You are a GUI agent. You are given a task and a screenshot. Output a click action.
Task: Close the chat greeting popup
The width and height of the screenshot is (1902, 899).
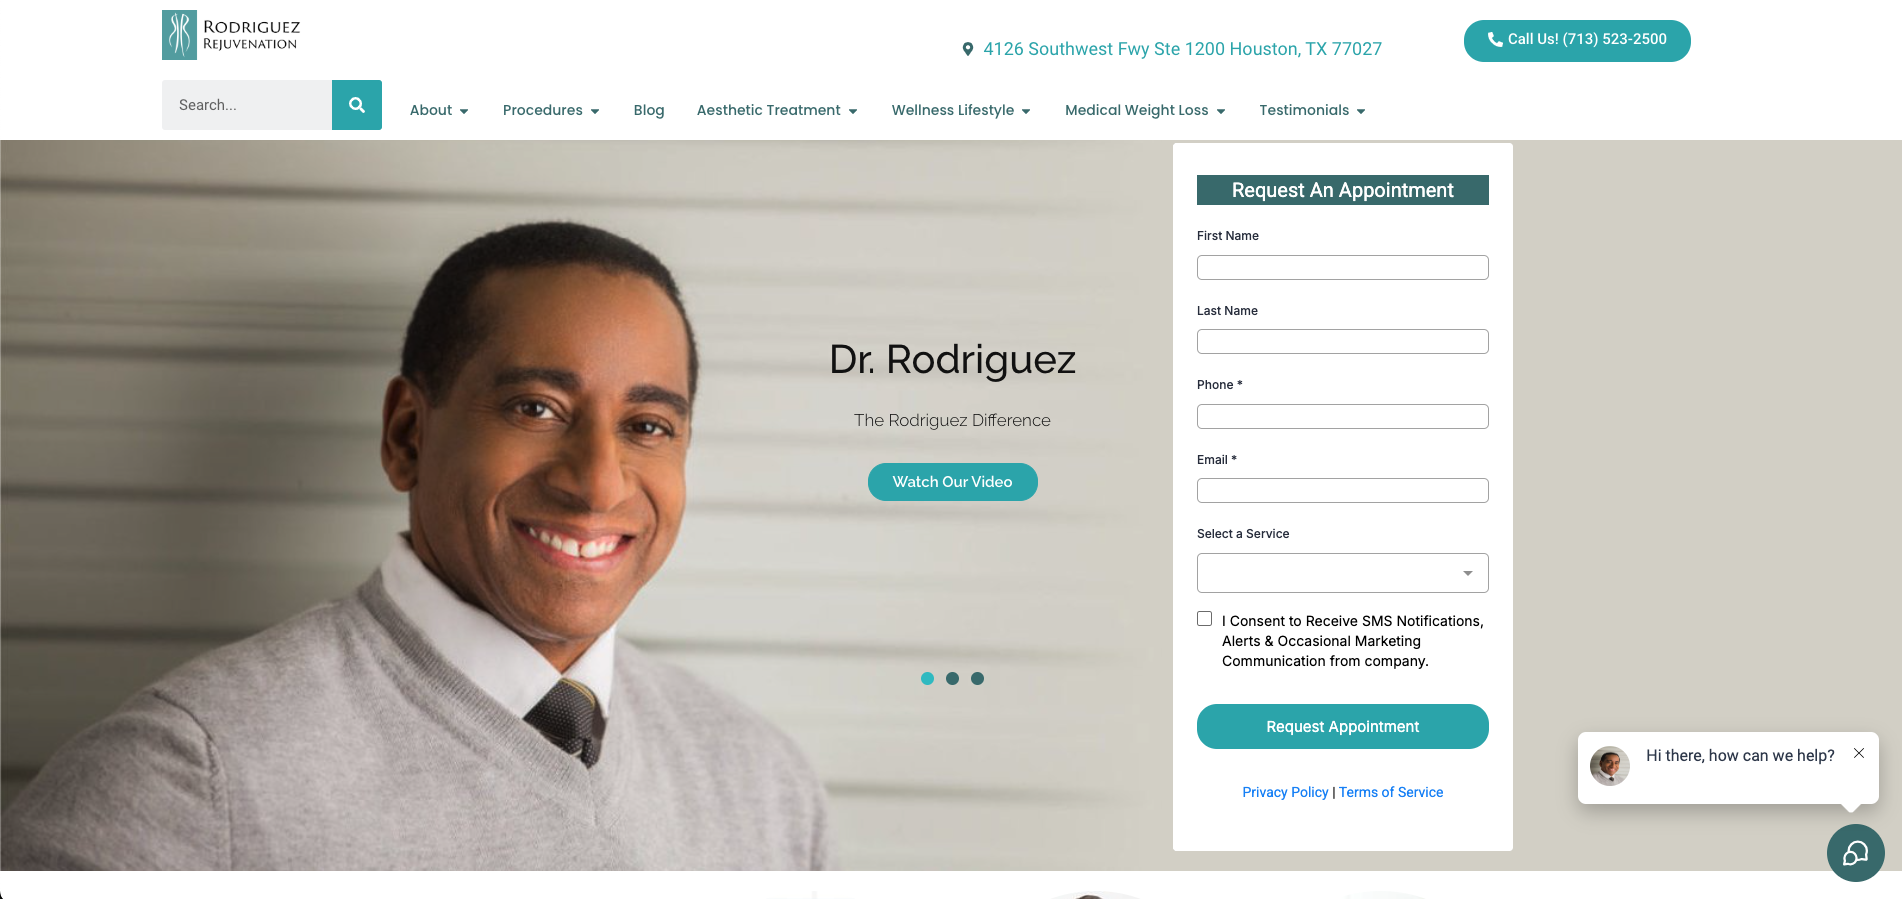pos(1858,753)
